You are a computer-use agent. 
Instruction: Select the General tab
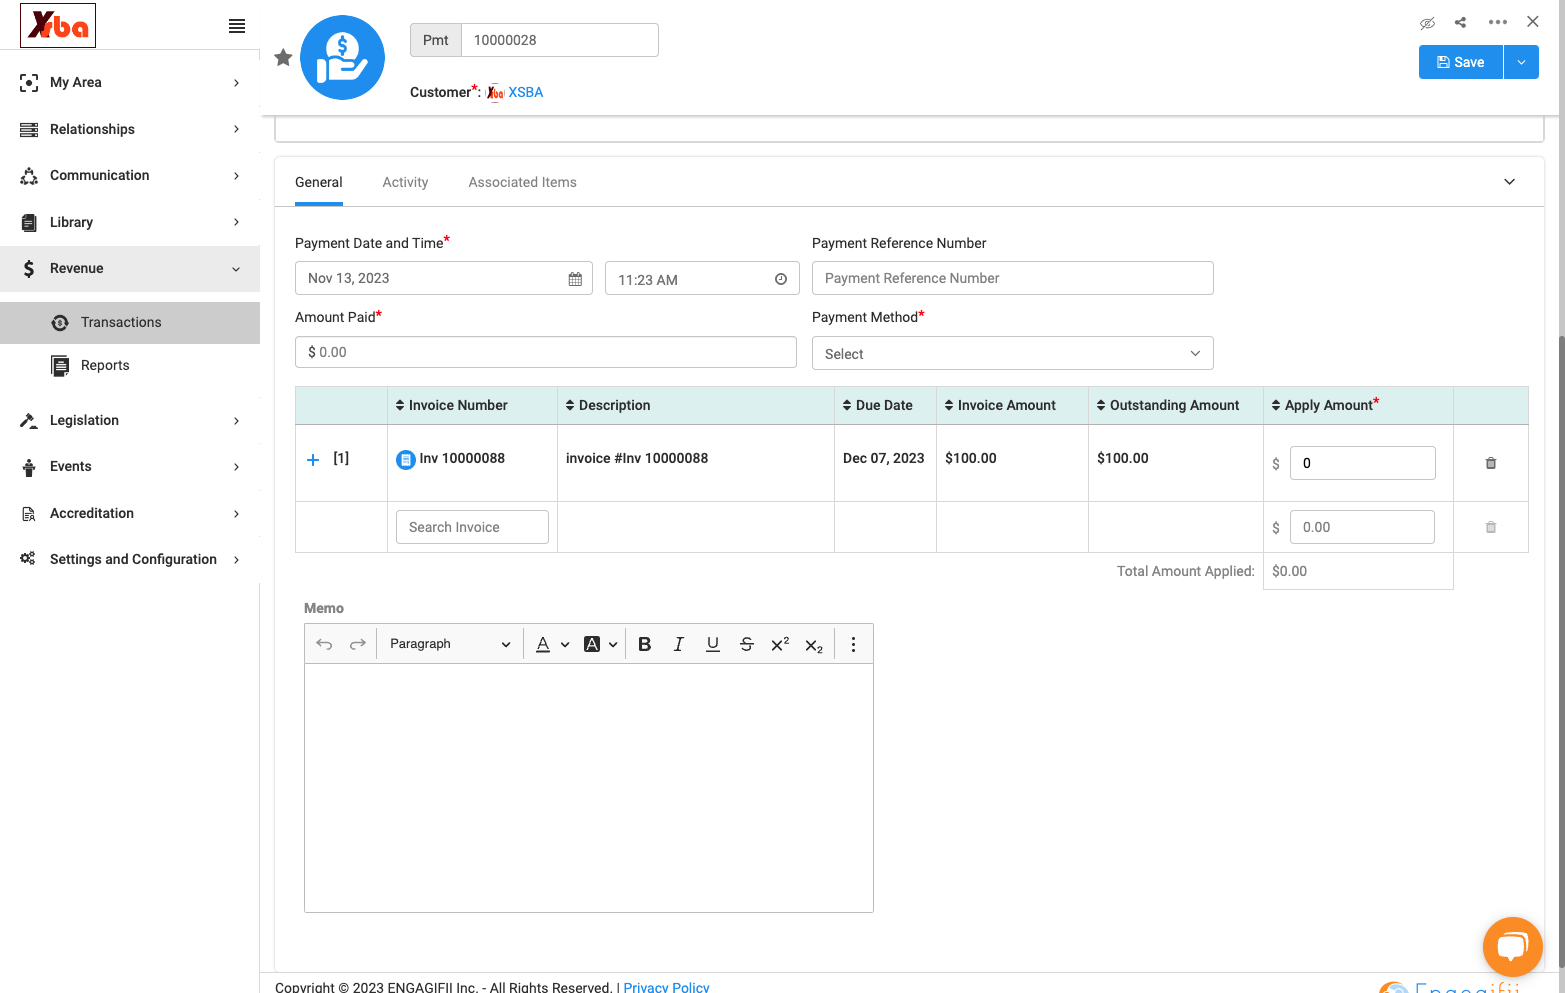(x=319, y=182)
